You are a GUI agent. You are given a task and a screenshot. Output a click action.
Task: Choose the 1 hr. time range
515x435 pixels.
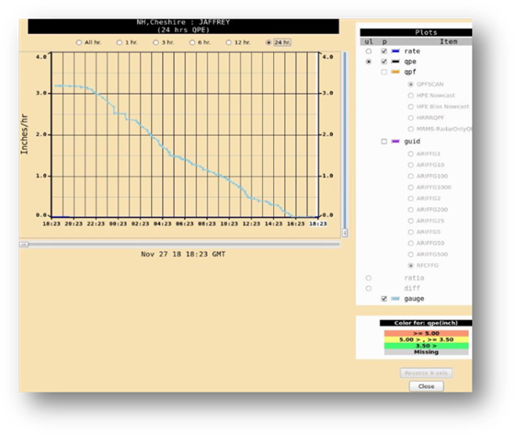119,43
